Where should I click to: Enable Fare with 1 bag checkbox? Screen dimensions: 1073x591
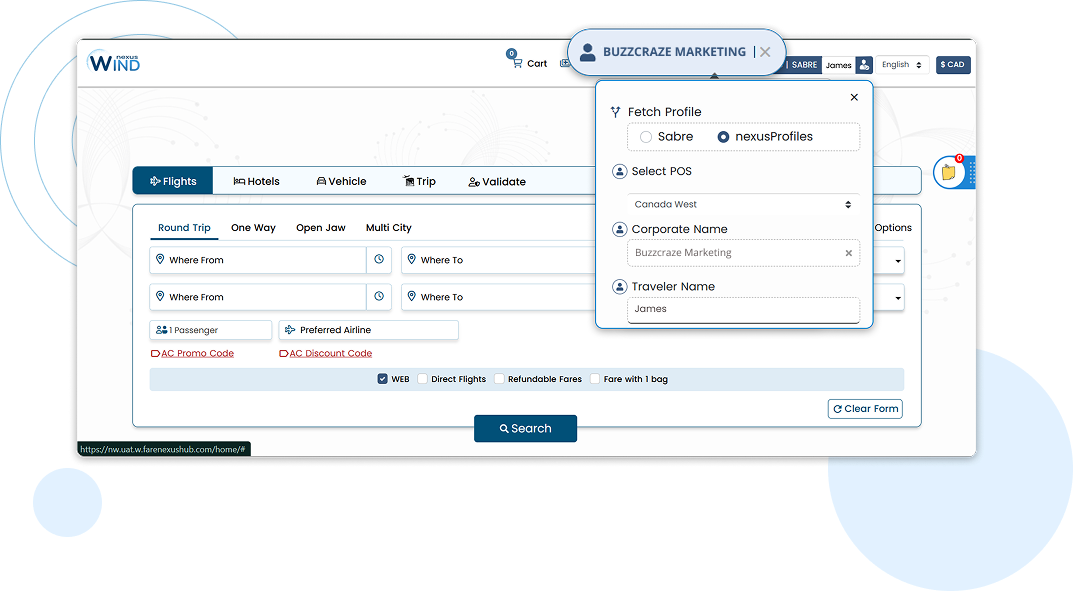(x=595, y=379)
